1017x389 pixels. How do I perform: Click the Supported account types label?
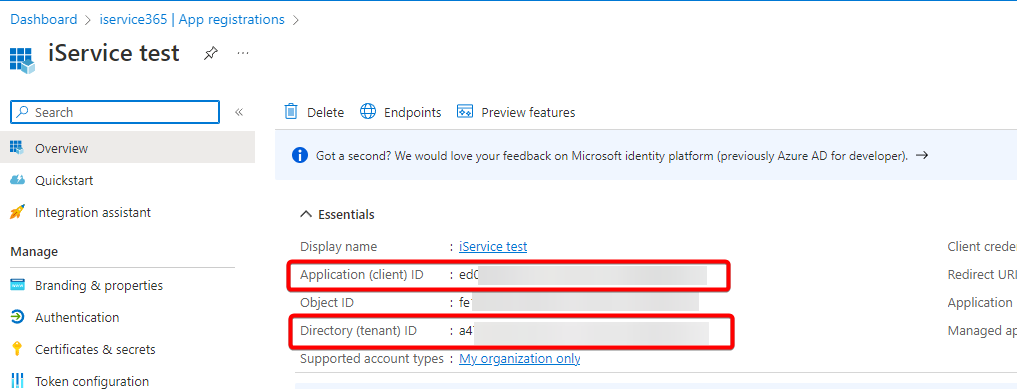372,359
